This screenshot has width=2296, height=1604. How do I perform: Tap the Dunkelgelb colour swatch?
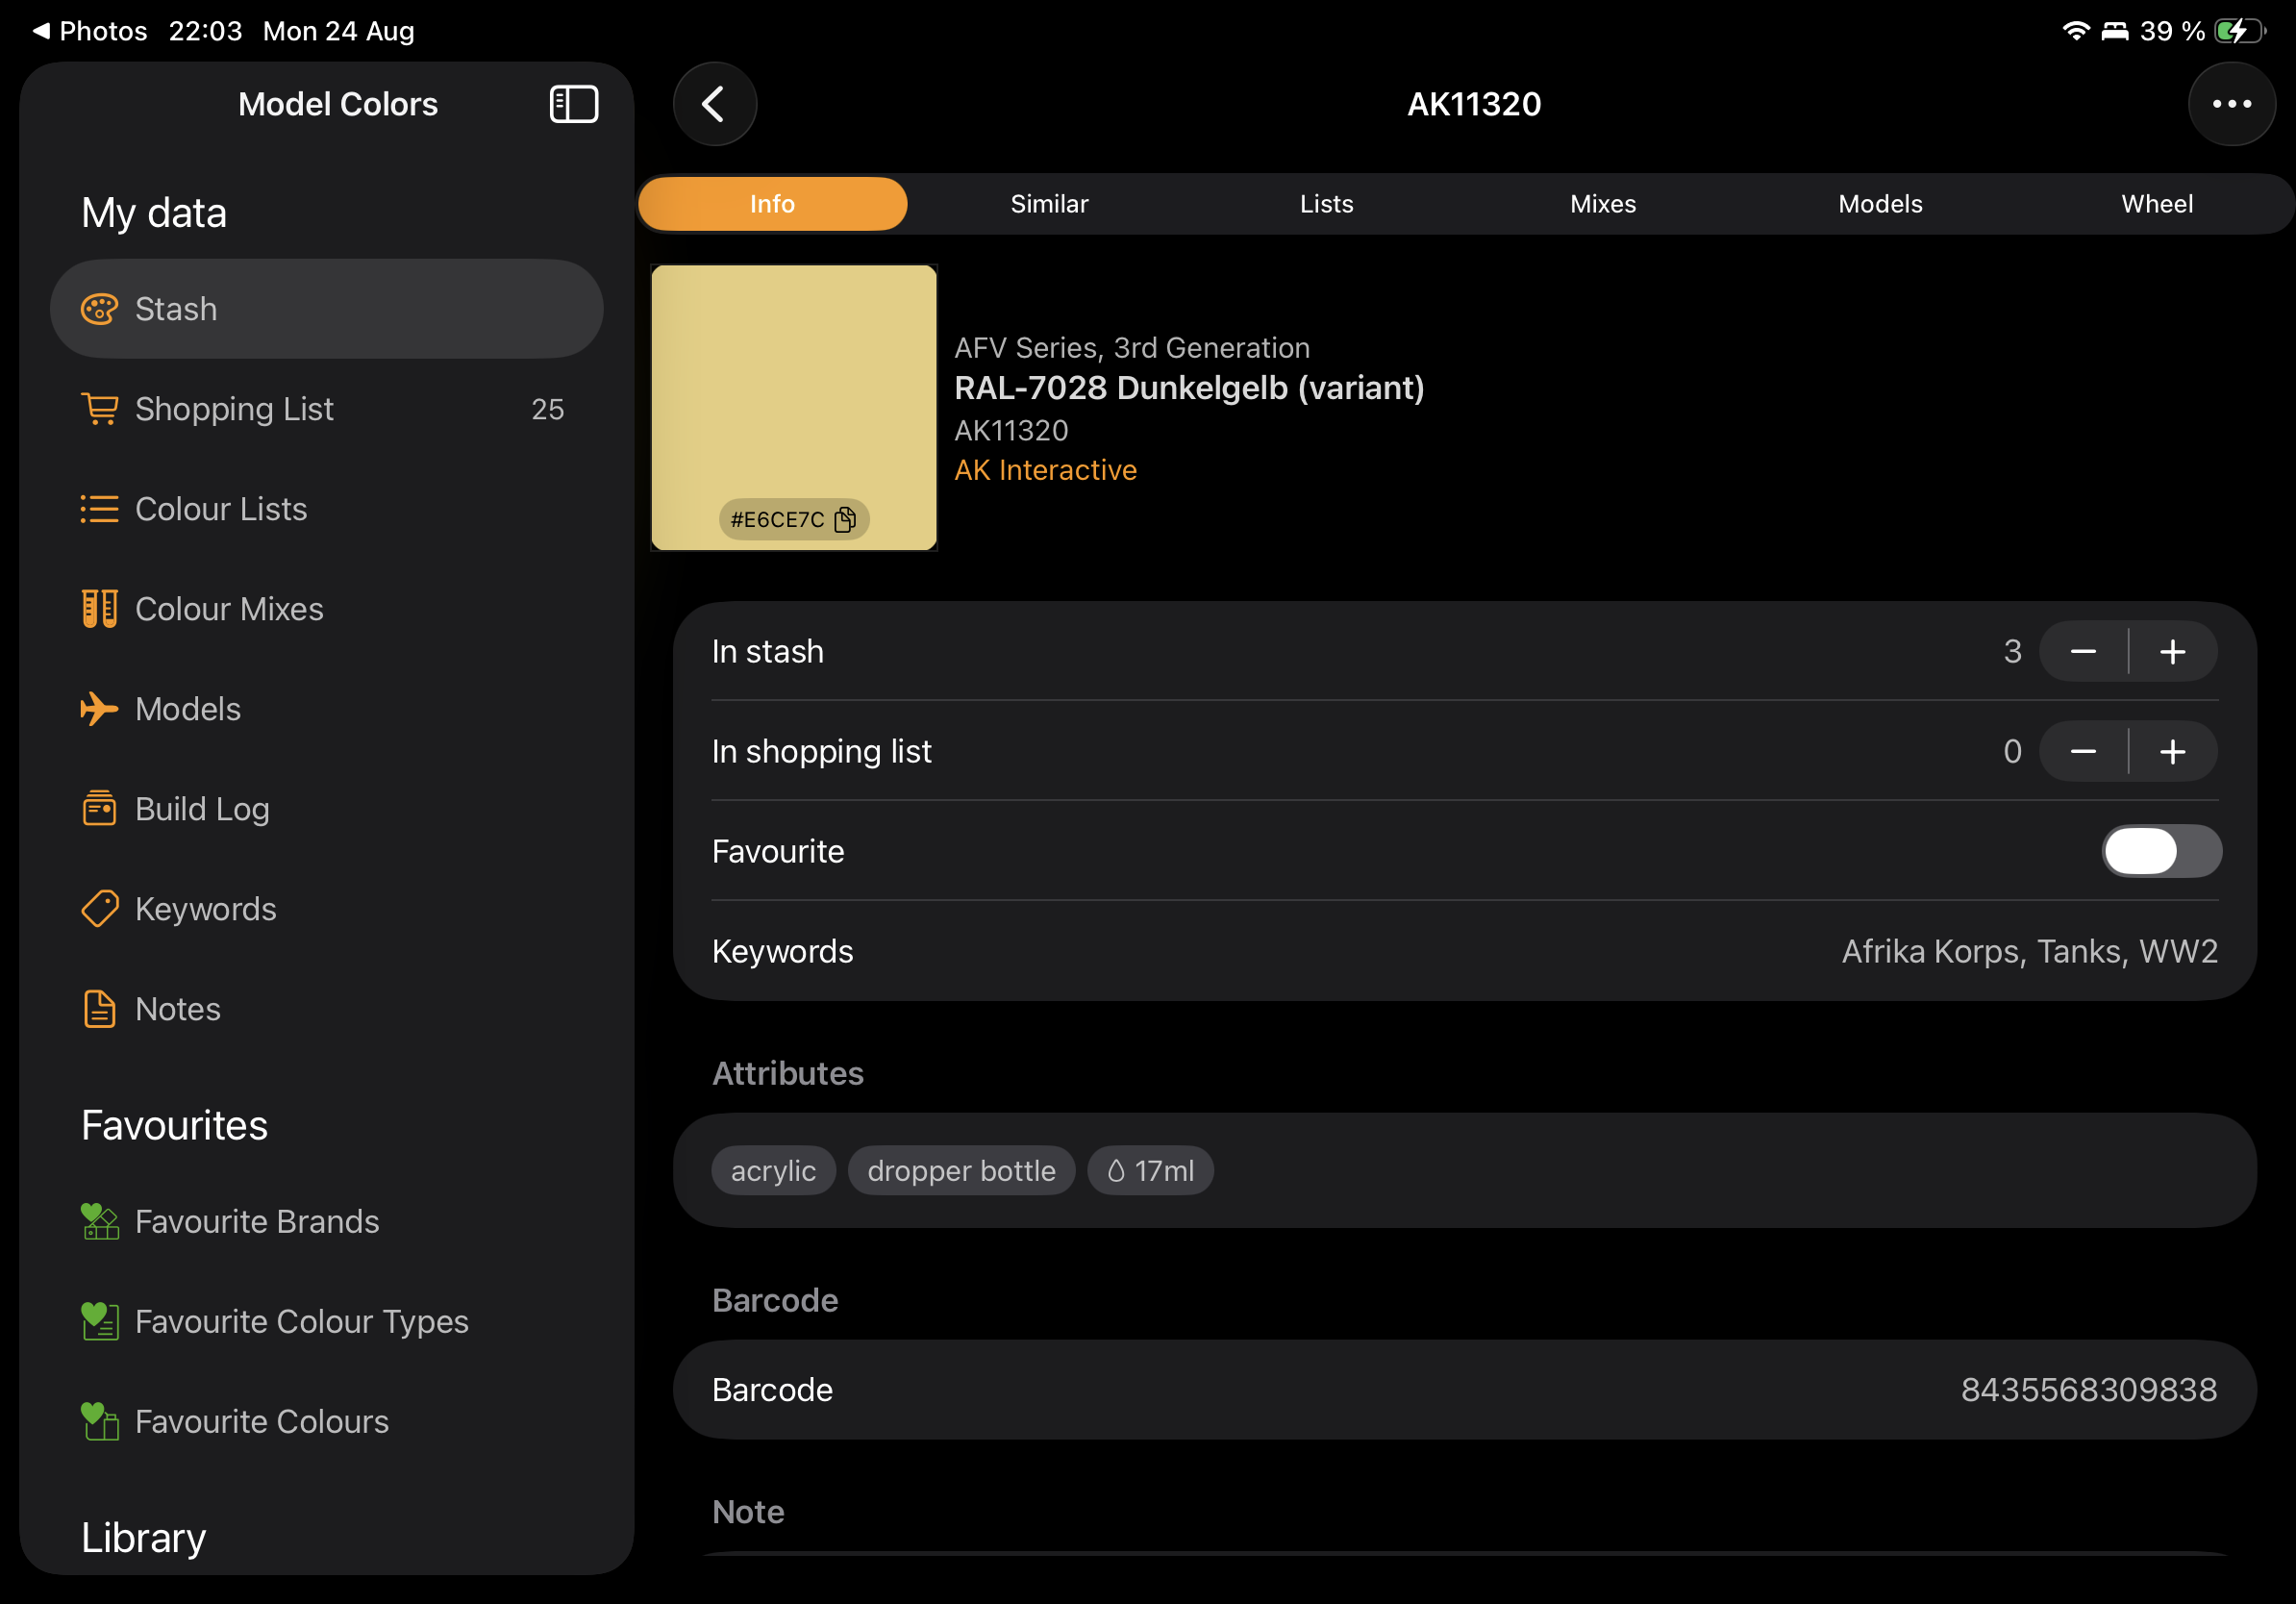[794, 407]
